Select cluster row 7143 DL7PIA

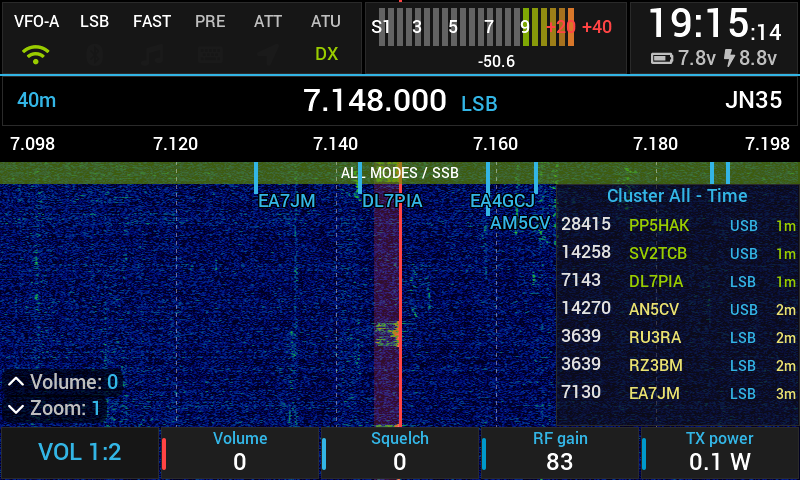678,281
